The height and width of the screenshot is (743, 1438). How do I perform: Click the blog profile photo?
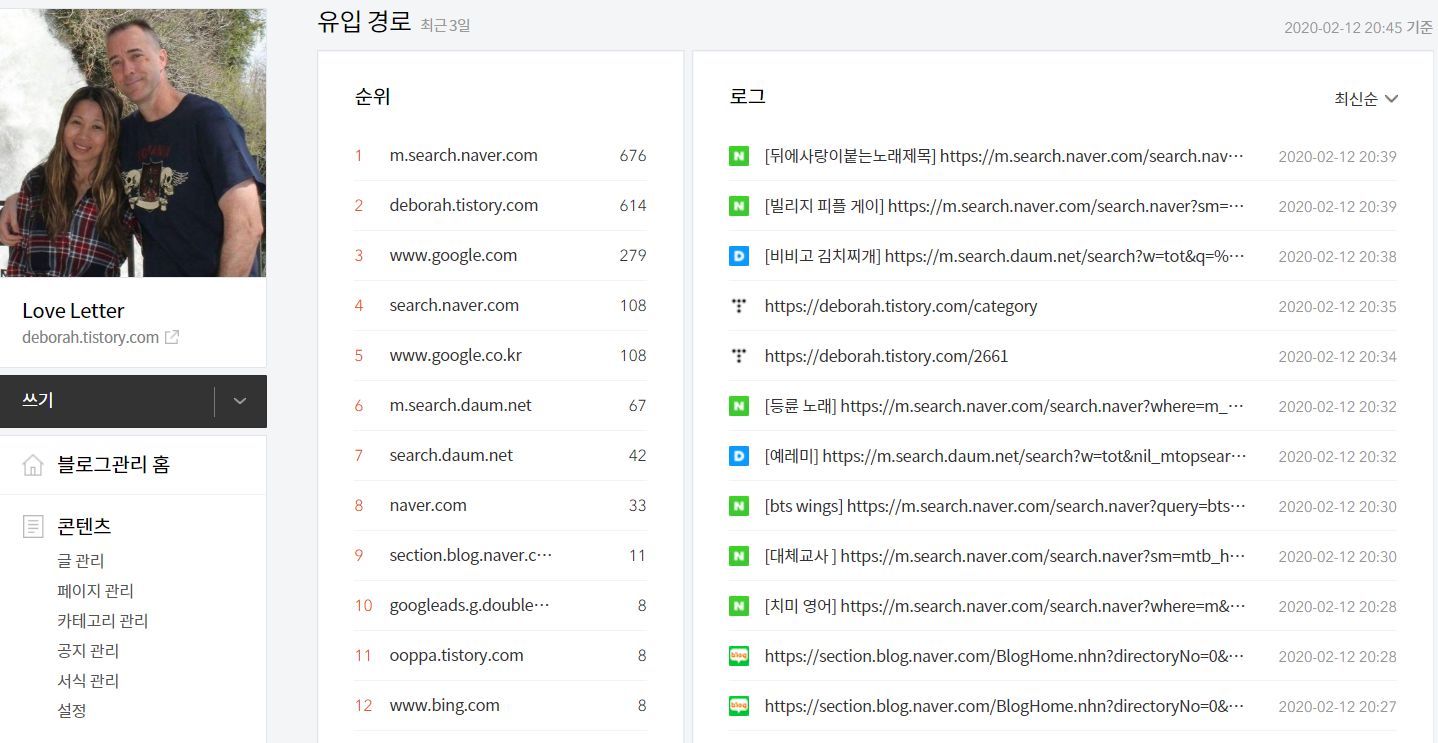tap(133, 143)
